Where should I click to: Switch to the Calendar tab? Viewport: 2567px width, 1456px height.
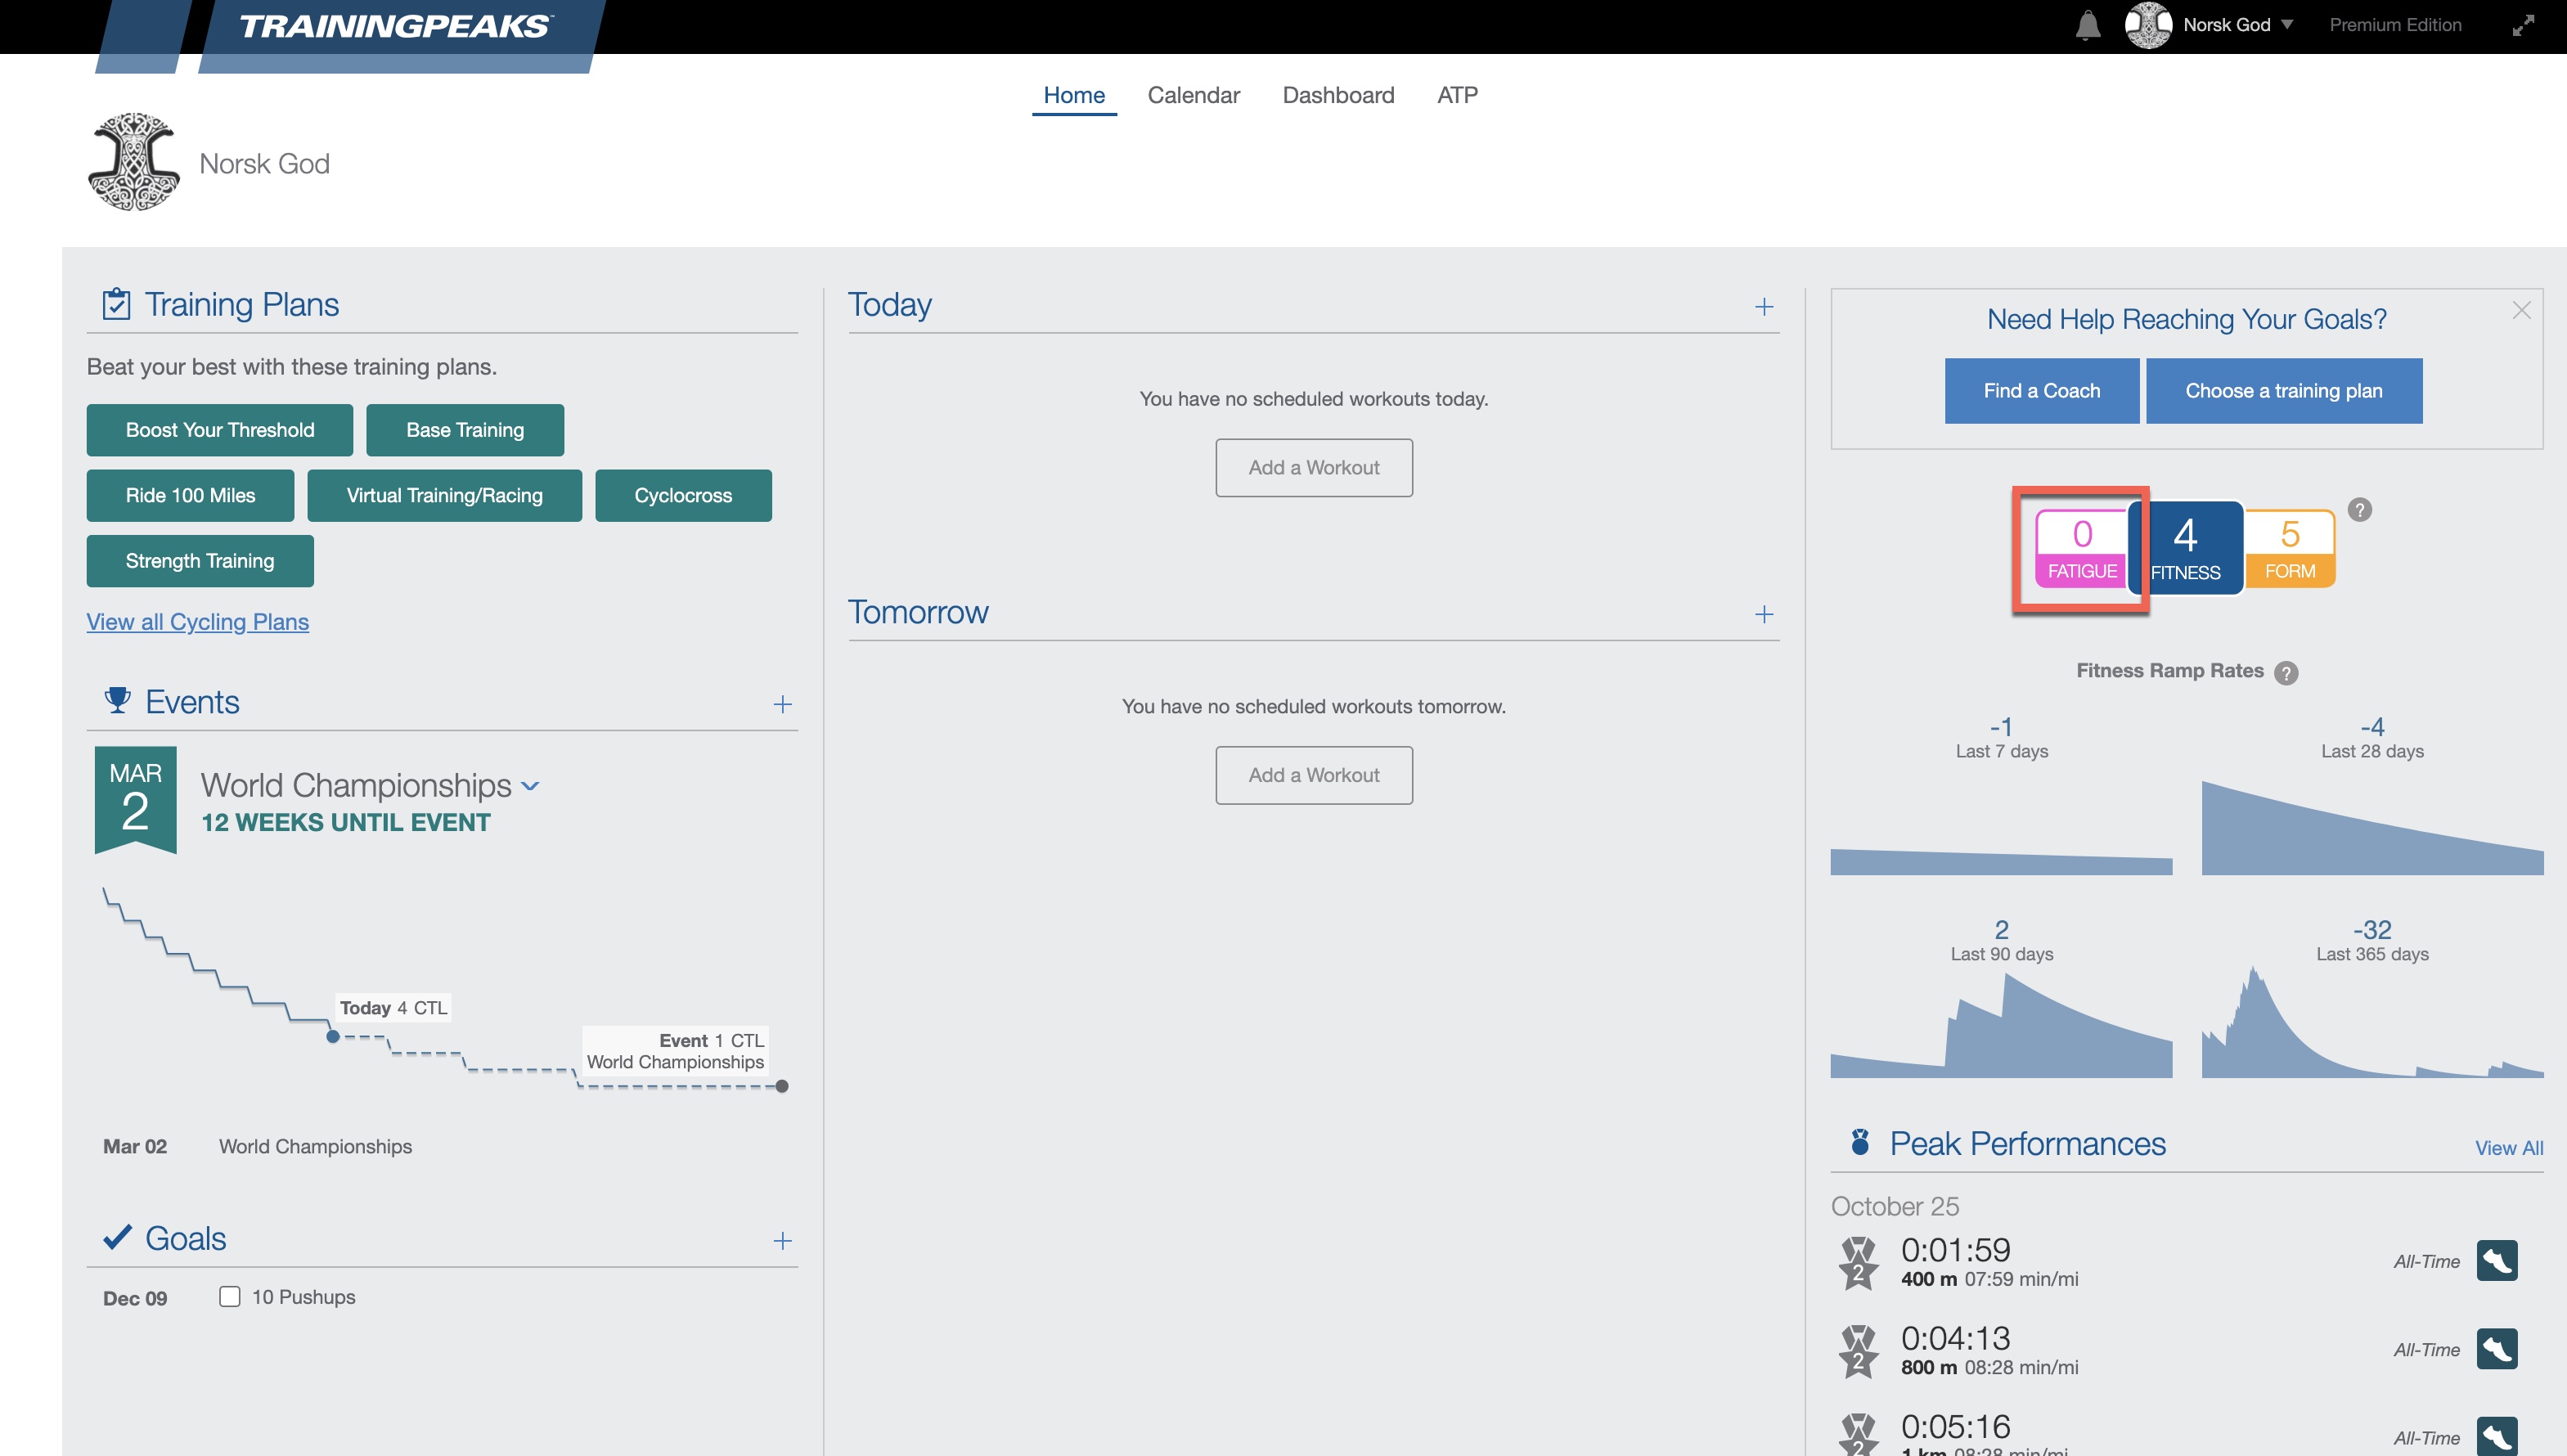point(1193,95)
